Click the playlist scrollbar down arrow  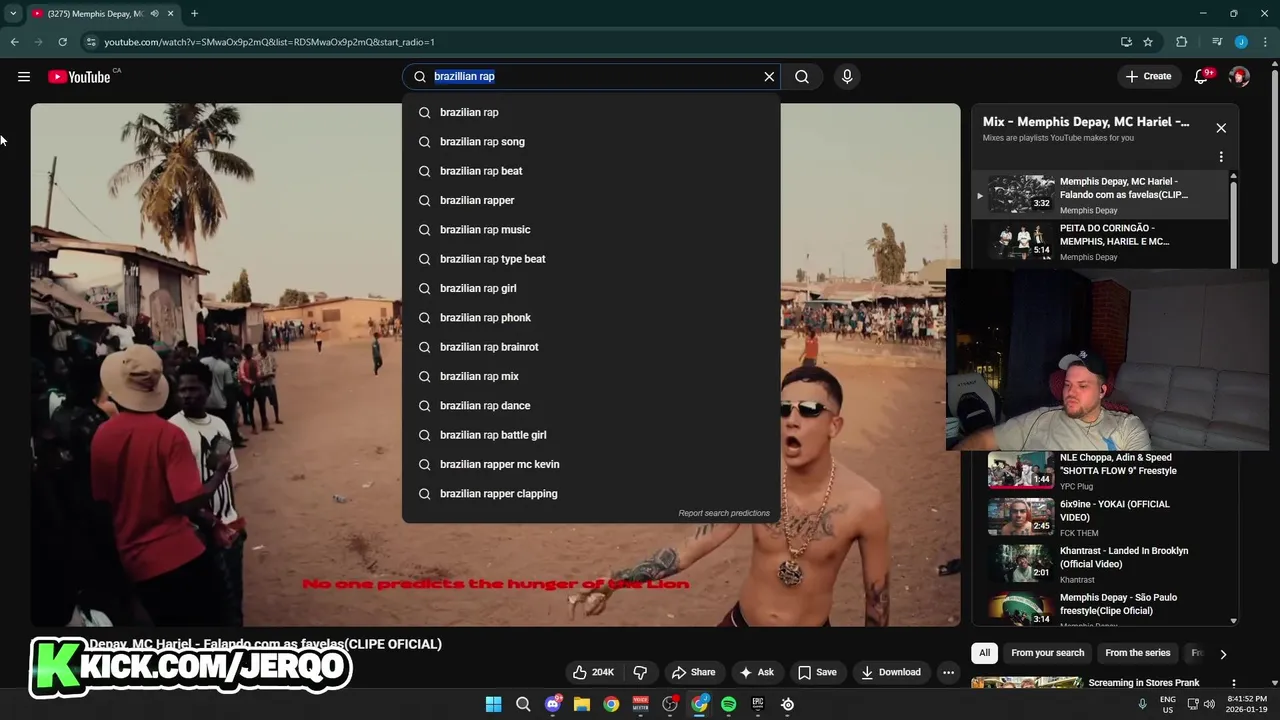point(1233,621)
